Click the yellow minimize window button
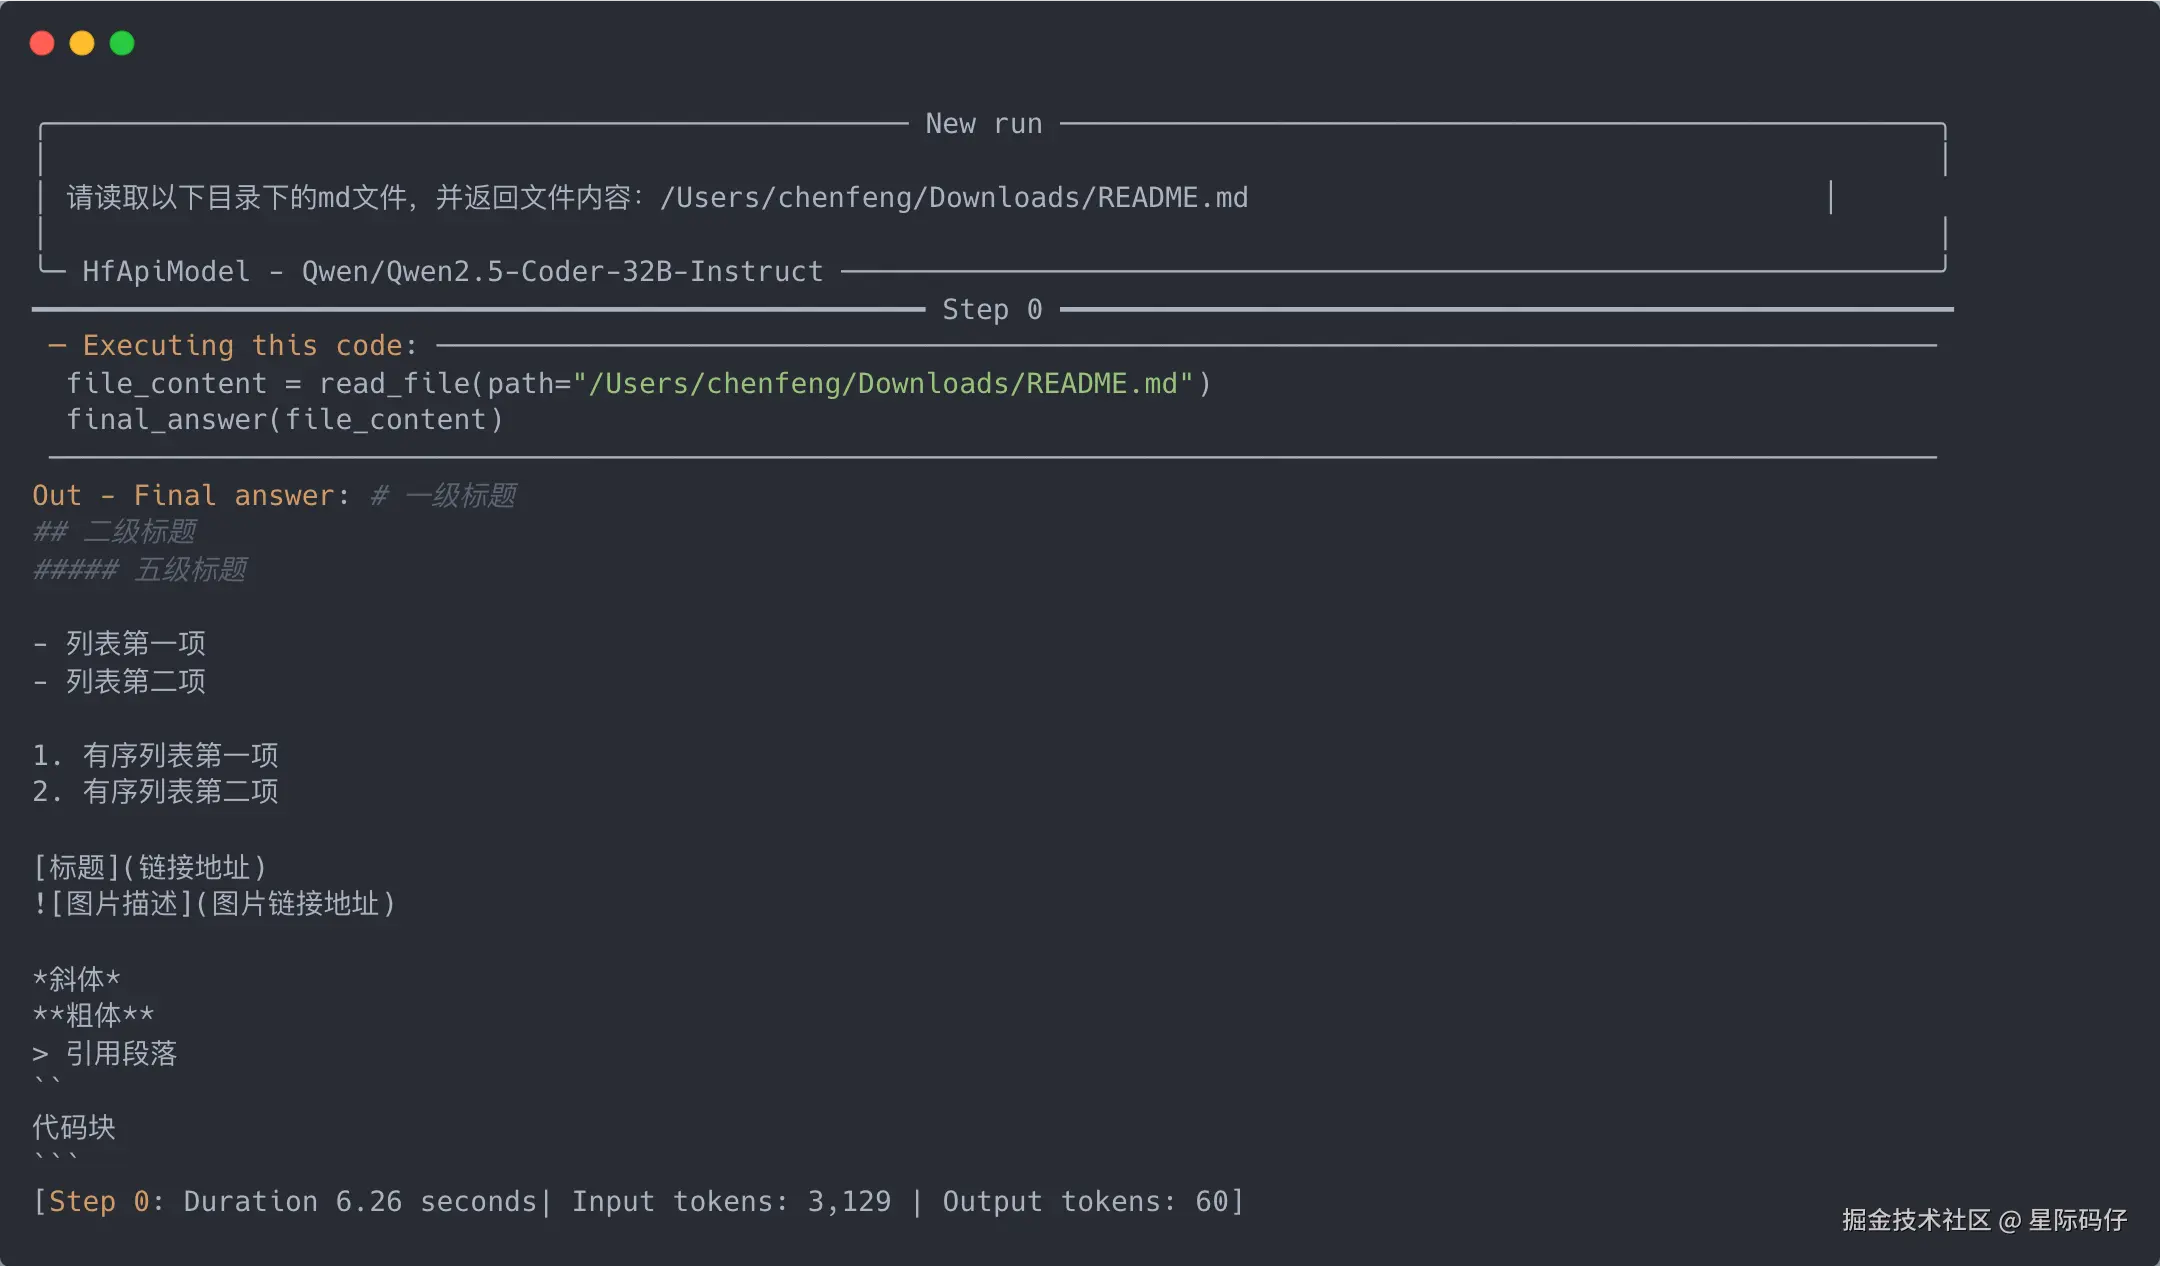 pos(82,43)
